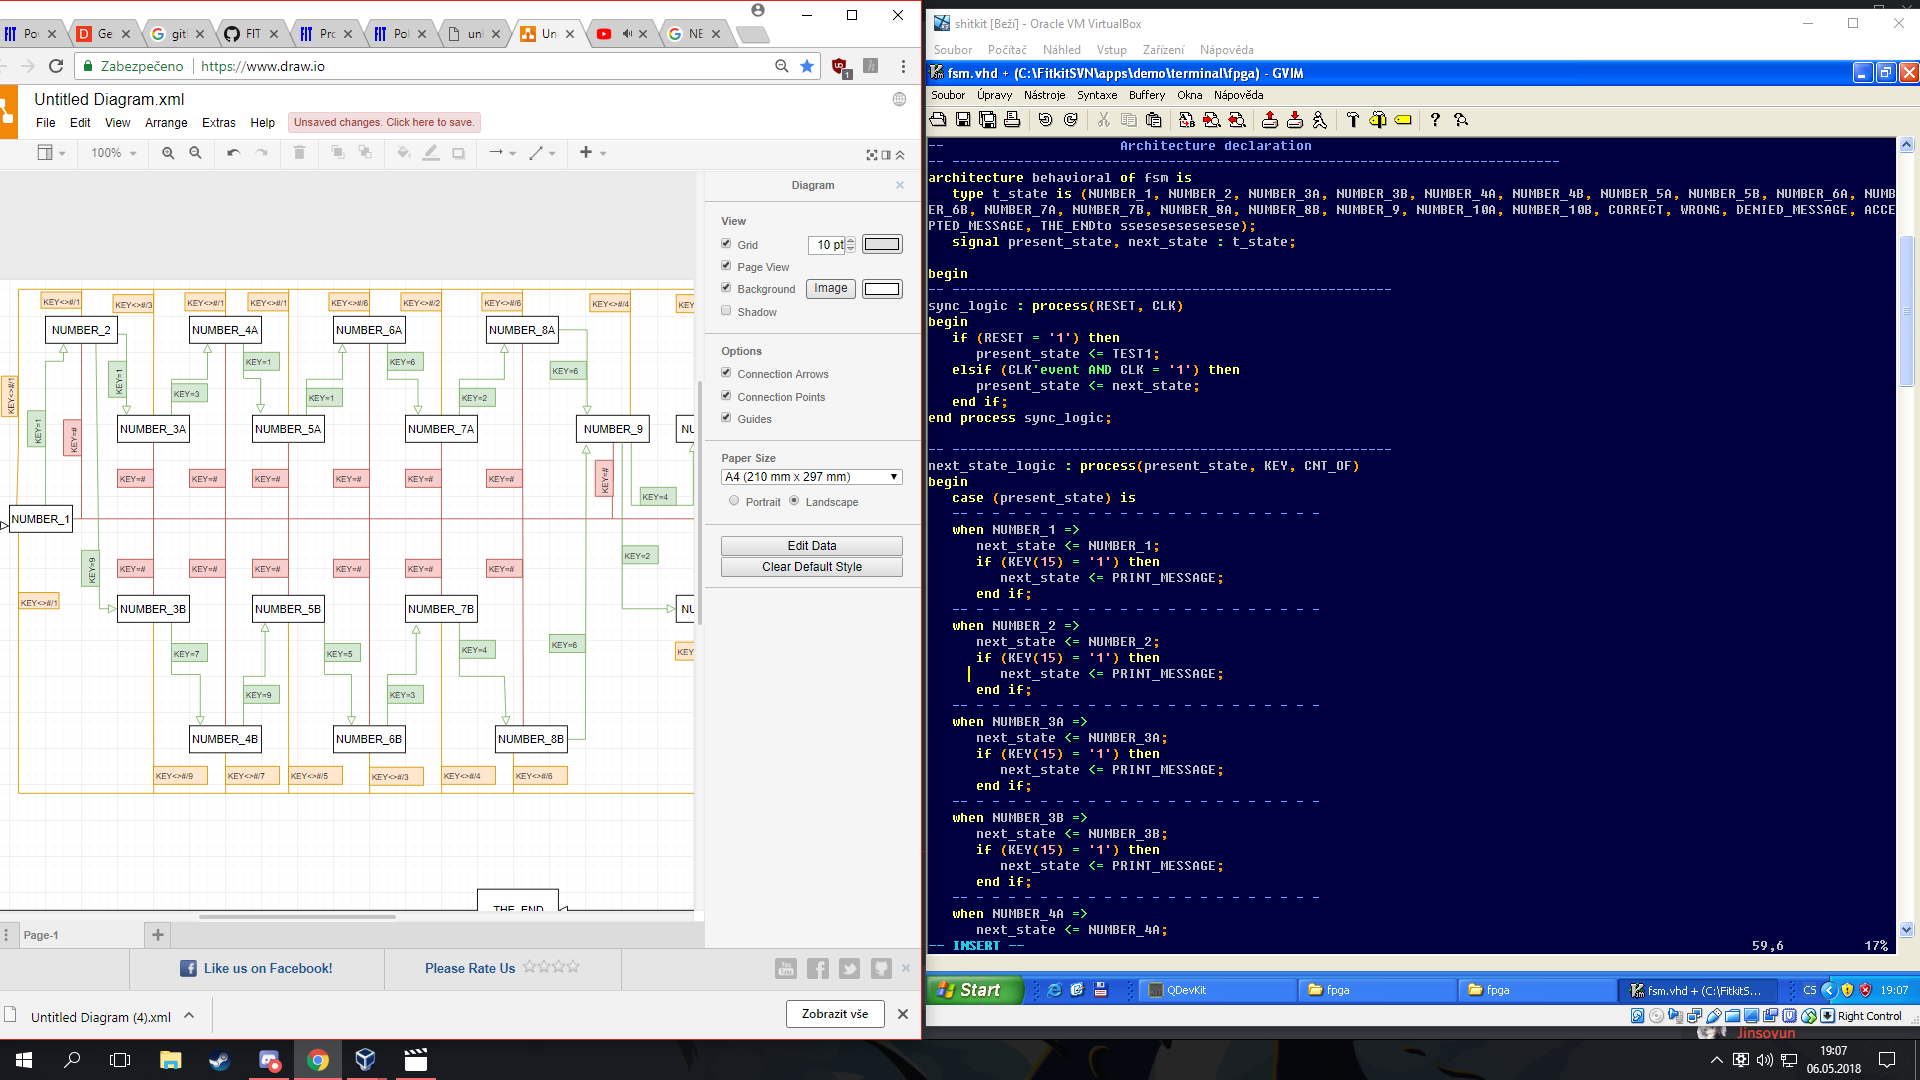Viewport: 1920px width, 1080px height.
Task: Toggle Background checkbox
Action: pyautogui.click(x=726, y=287)
